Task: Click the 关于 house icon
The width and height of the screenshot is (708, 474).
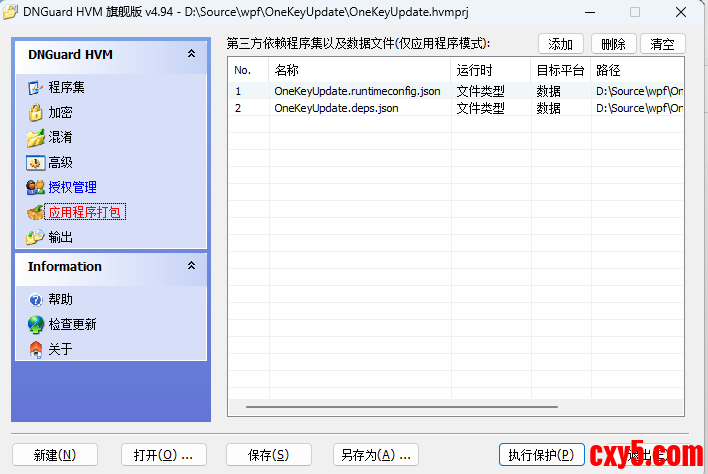Action: pos(35,349)
